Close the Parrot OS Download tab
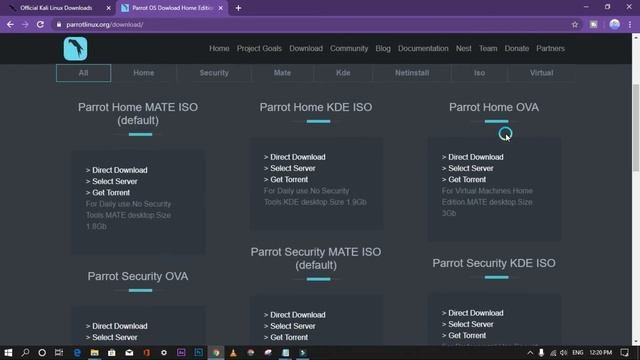 221,8
